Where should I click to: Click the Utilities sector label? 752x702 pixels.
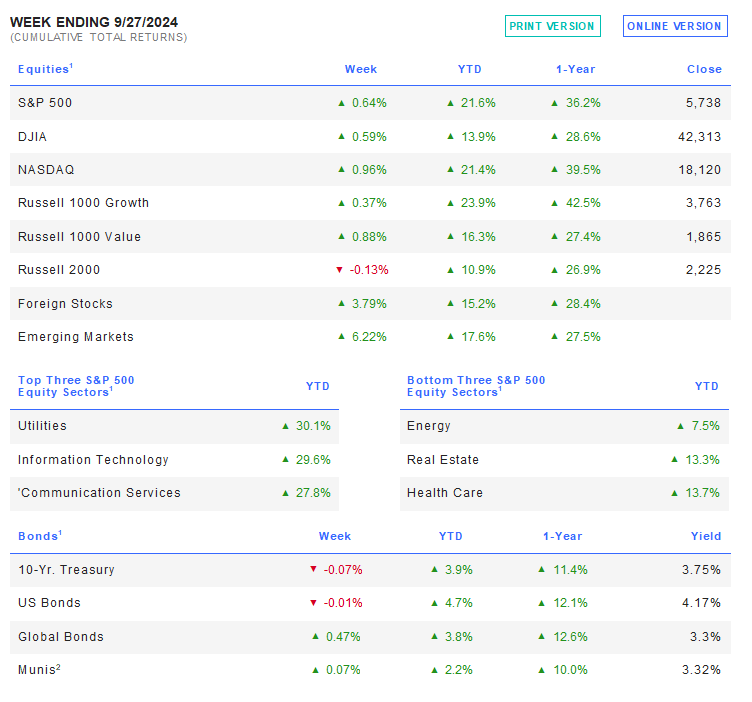[42, 425]
